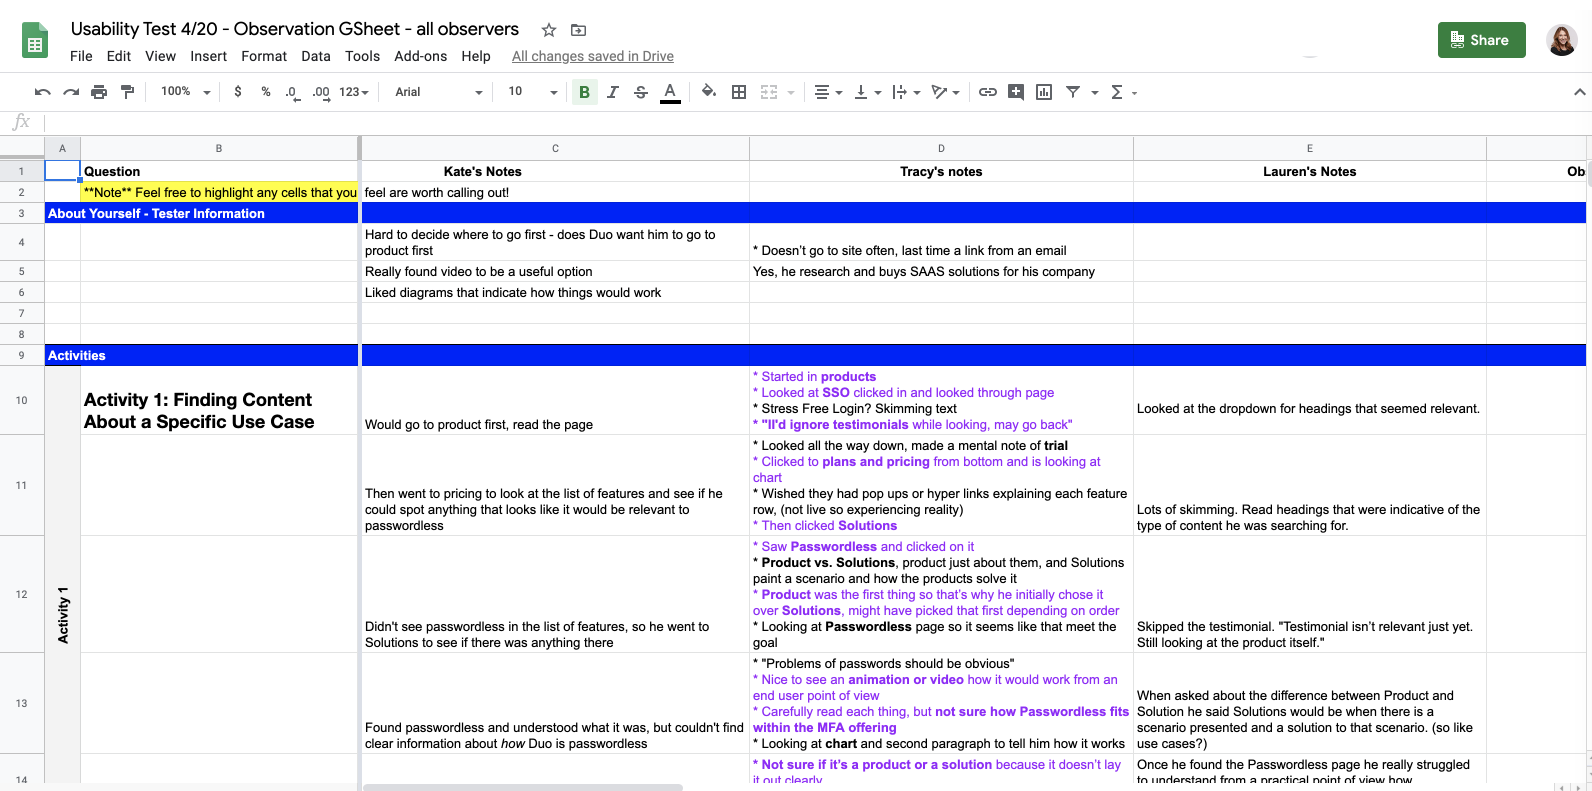The image size is (1592, 791).
Task: Toggle strikethrough formatting
Action: pyautogui.click(x=641, y=92)
